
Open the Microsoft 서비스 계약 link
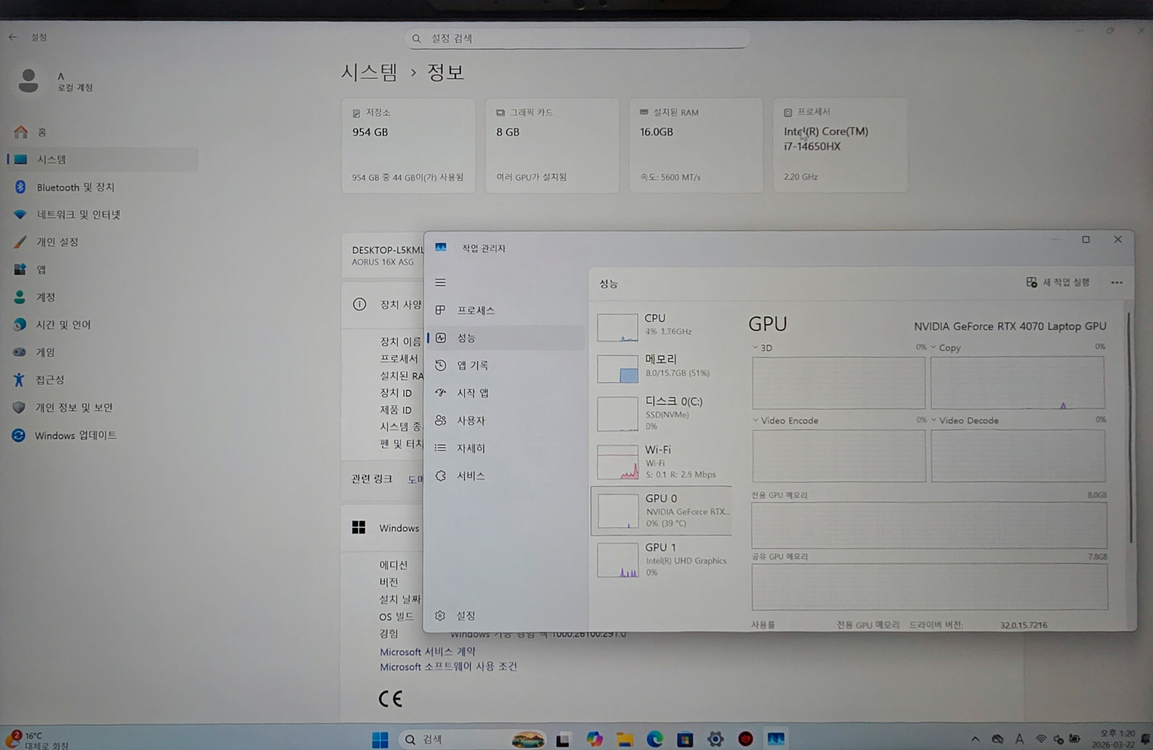[x=427, y=652]
